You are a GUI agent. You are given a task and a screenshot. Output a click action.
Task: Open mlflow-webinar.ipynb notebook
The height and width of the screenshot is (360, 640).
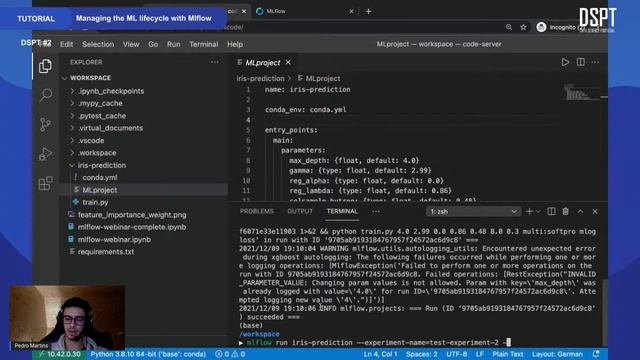pos(114,240)
